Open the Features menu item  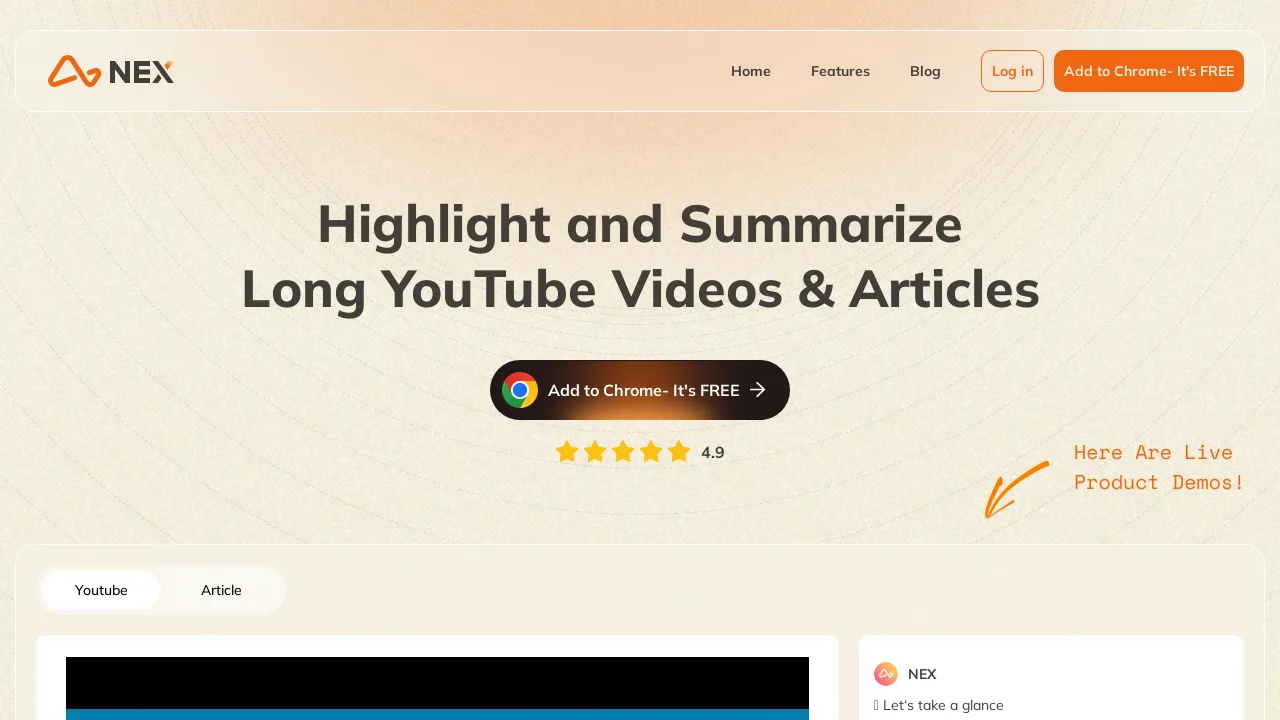click(x=840, y=71)
